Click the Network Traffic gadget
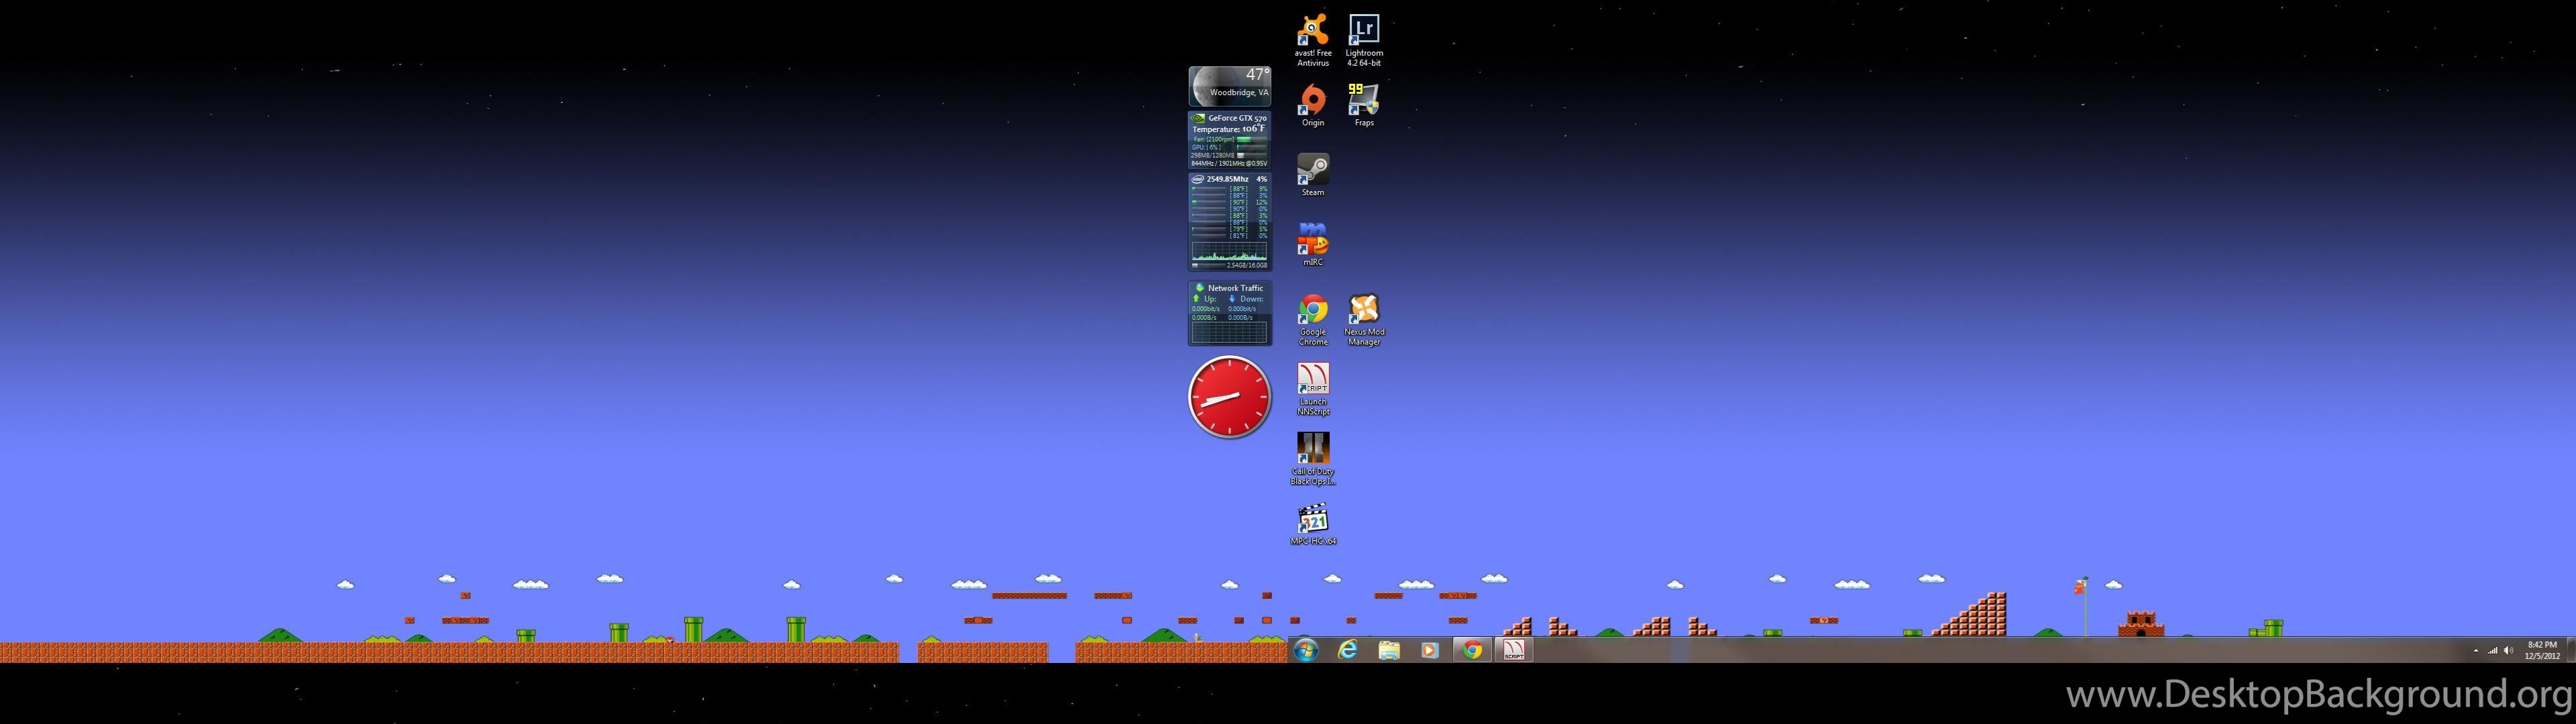The height and width of the screenshot is (724, 2576). coord(1230,313)
